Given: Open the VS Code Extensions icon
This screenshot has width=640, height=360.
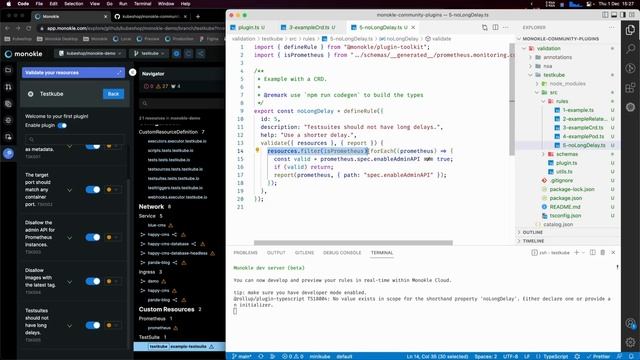Looking at the screenshot, I should coord(630,87).
